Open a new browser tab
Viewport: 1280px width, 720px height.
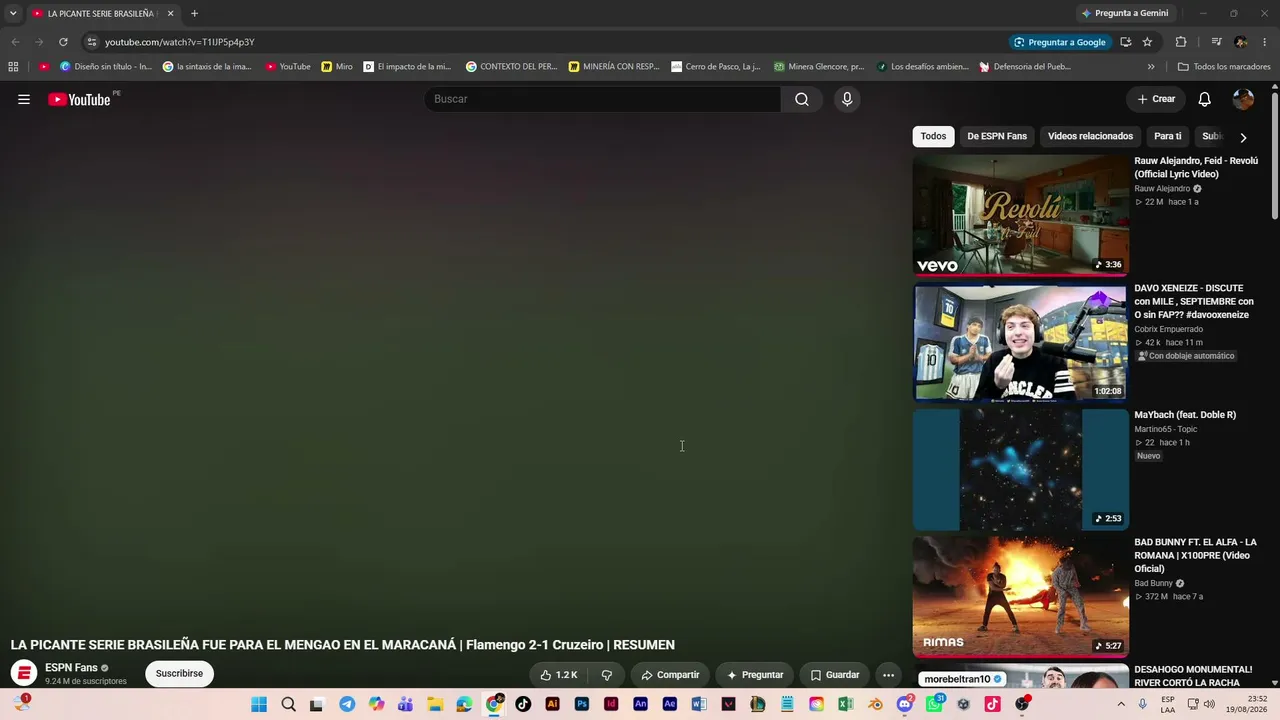(x=194, y=14)
